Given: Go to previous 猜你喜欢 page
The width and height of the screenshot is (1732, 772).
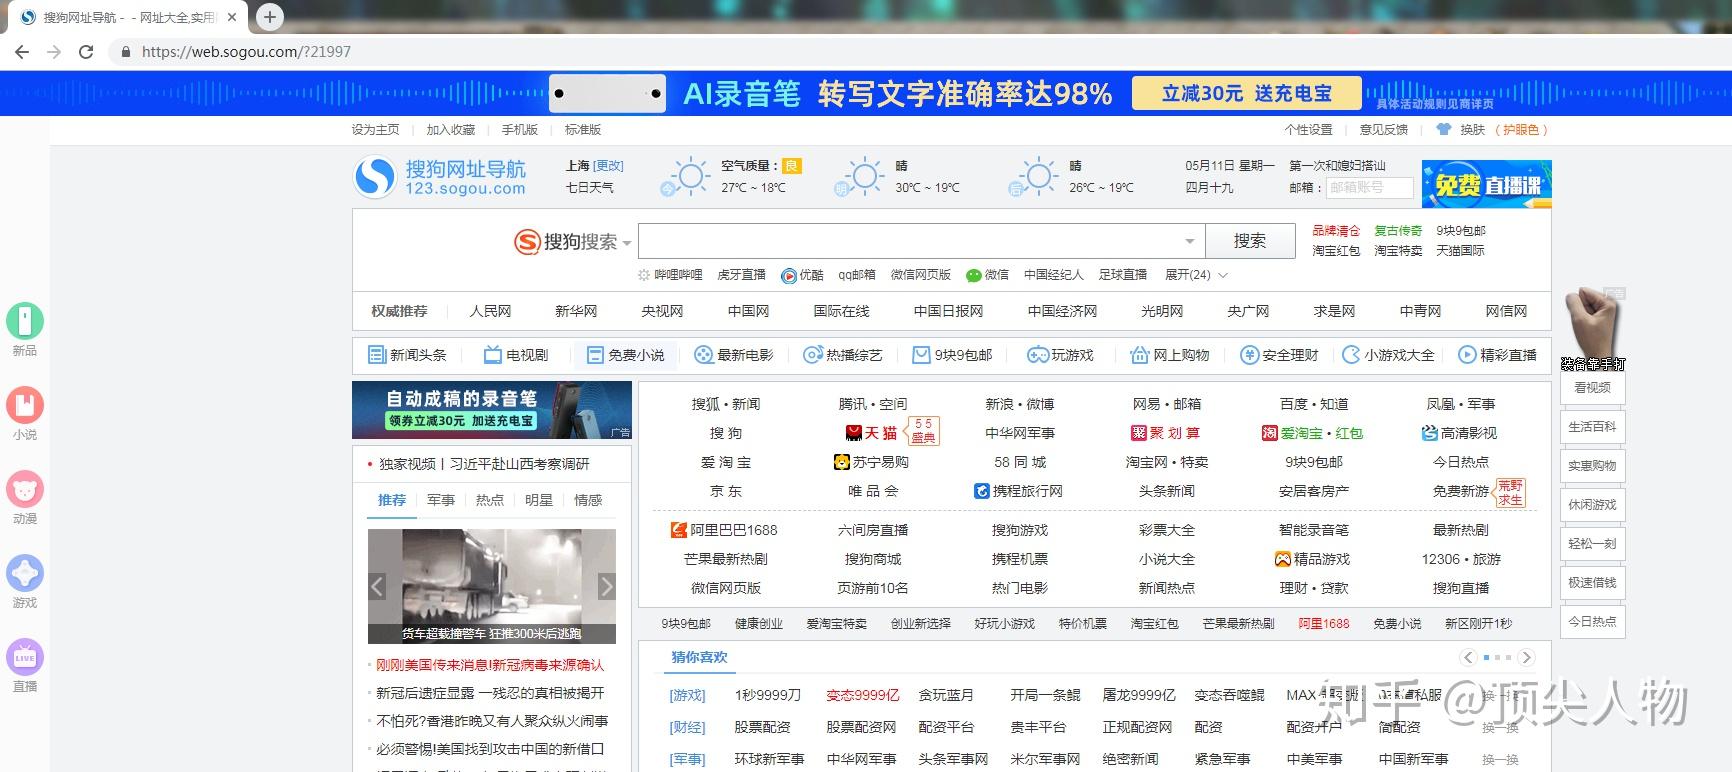Looking at the screenshot, I should (1468, 657).
